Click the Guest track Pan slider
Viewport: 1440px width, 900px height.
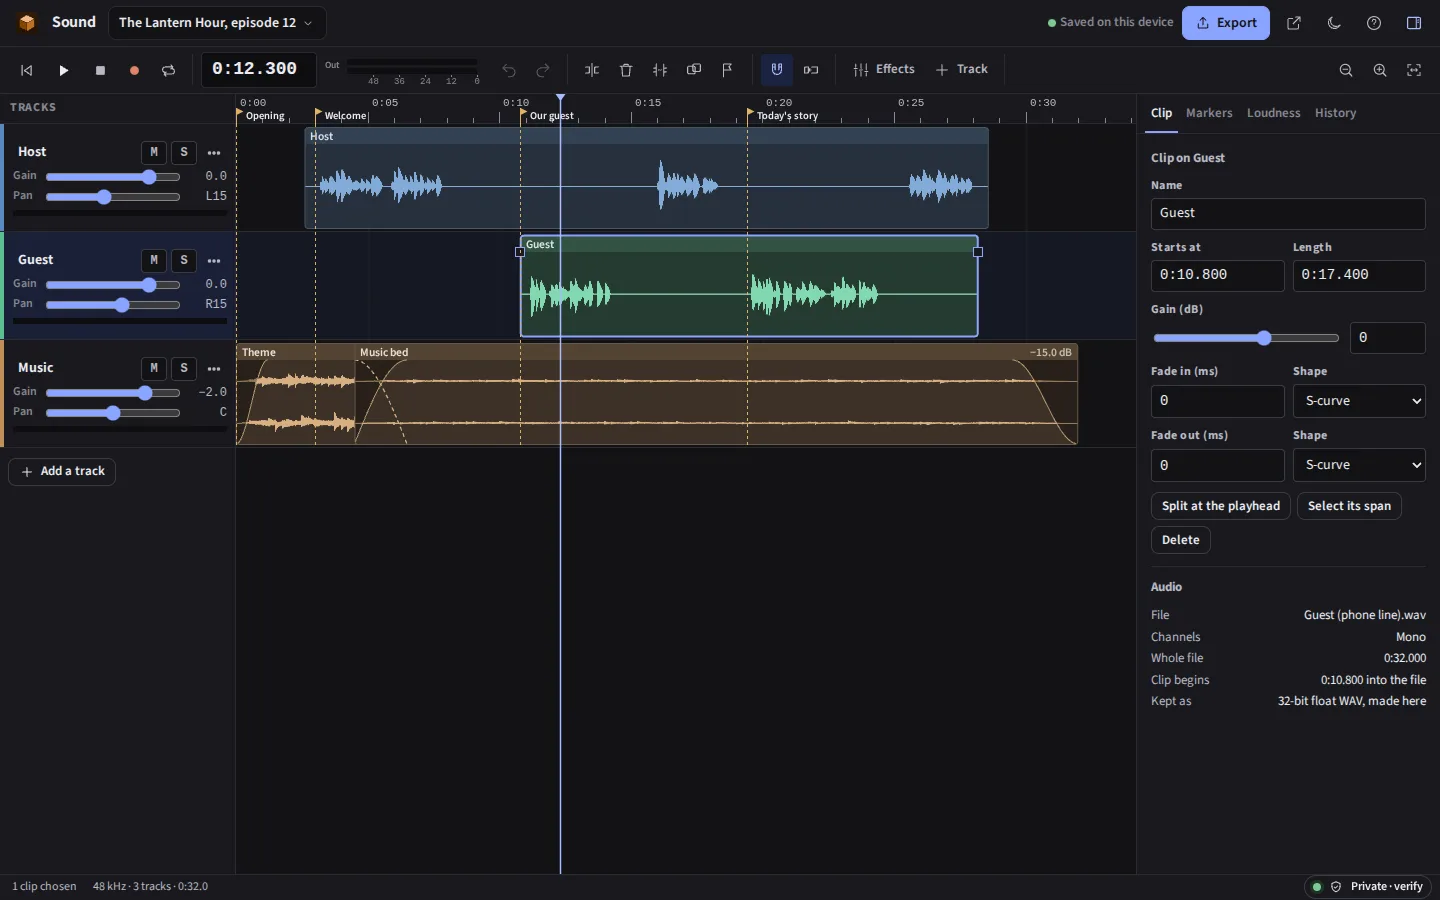coord(113,305)
